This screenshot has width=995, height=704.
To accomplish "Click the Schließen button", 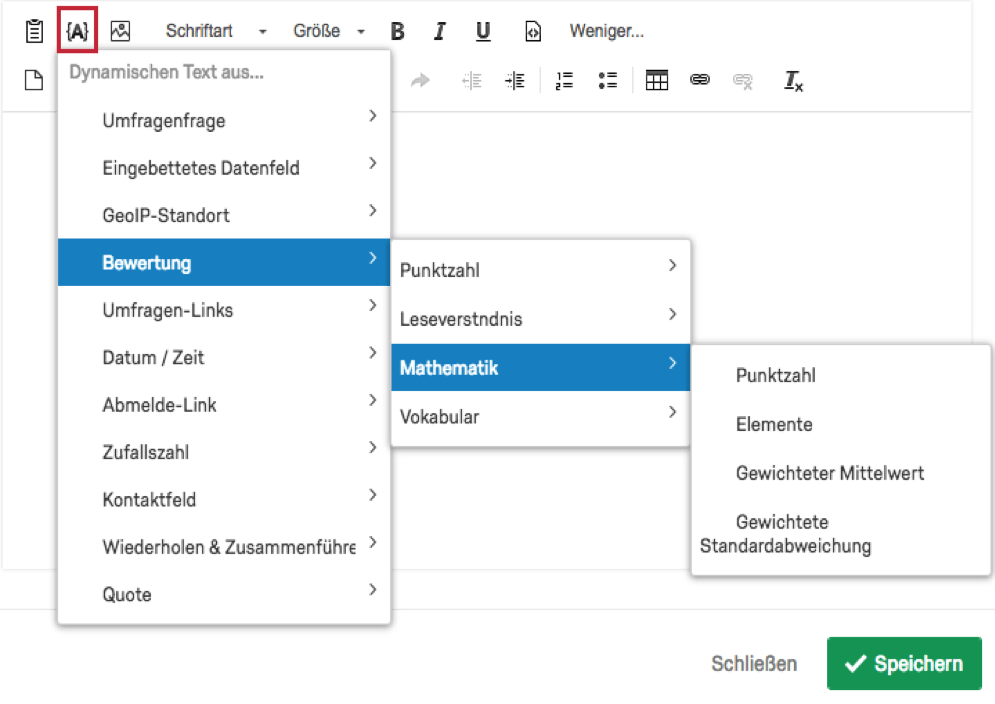I will pyautogui.click(x=754, y=663).
